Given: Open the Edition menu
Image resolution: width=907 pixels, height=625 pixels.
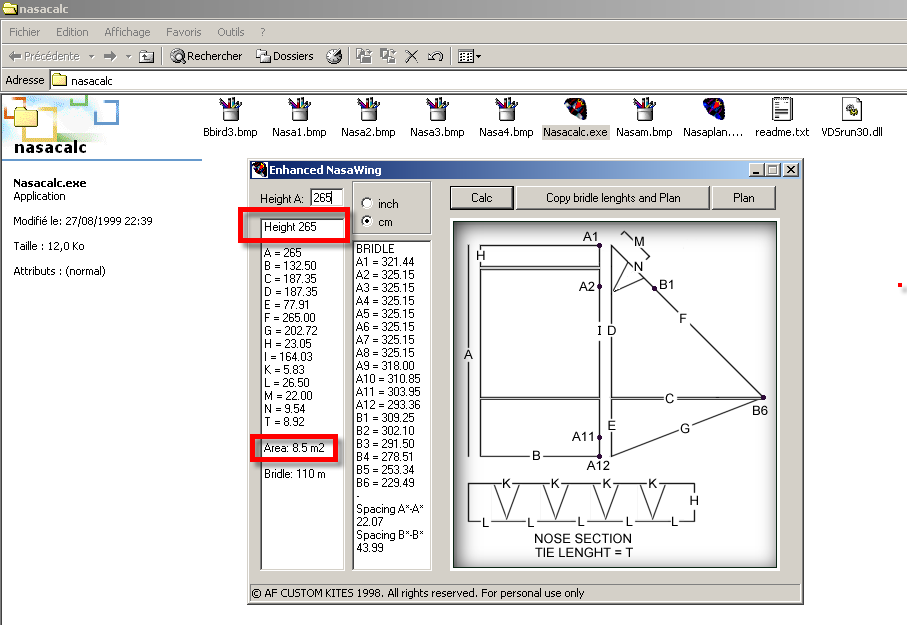Looking at the screenshot, I should (72, 32).
